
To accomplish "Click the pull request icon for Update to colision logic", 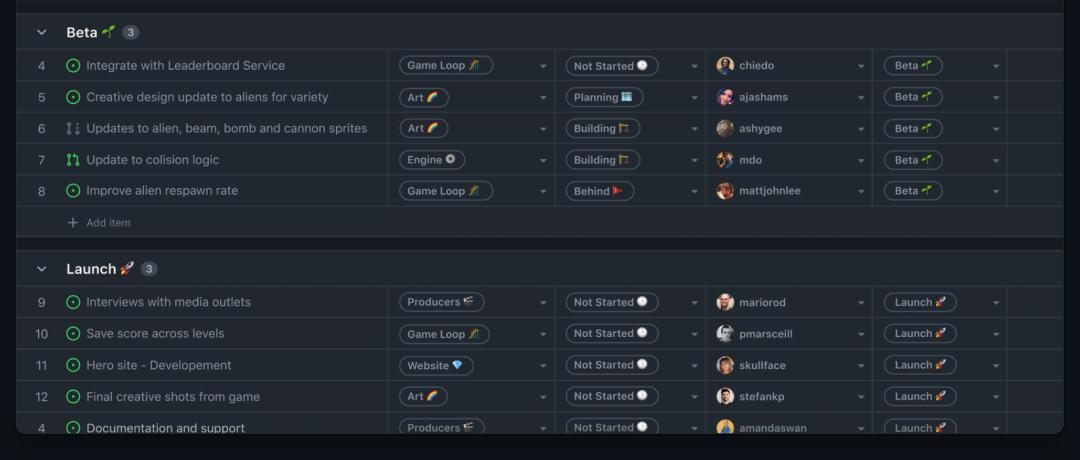I will [x=73, y=160].
